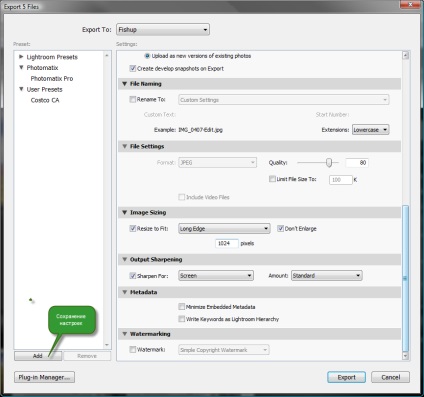Open the Extensions Lowercase dropdown
This screenshot has width=424, height=397.
pyautogui.click(x=371, y=130)
